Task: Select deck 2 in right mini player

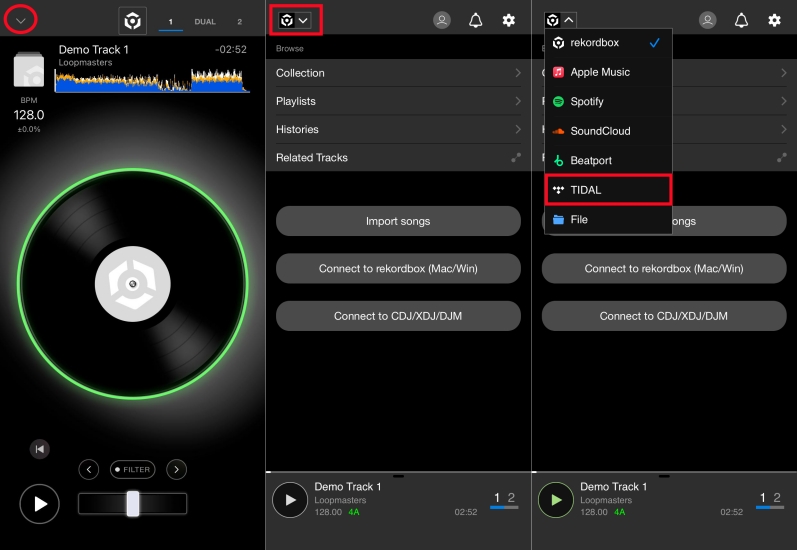Action: (x=777, y=498)
